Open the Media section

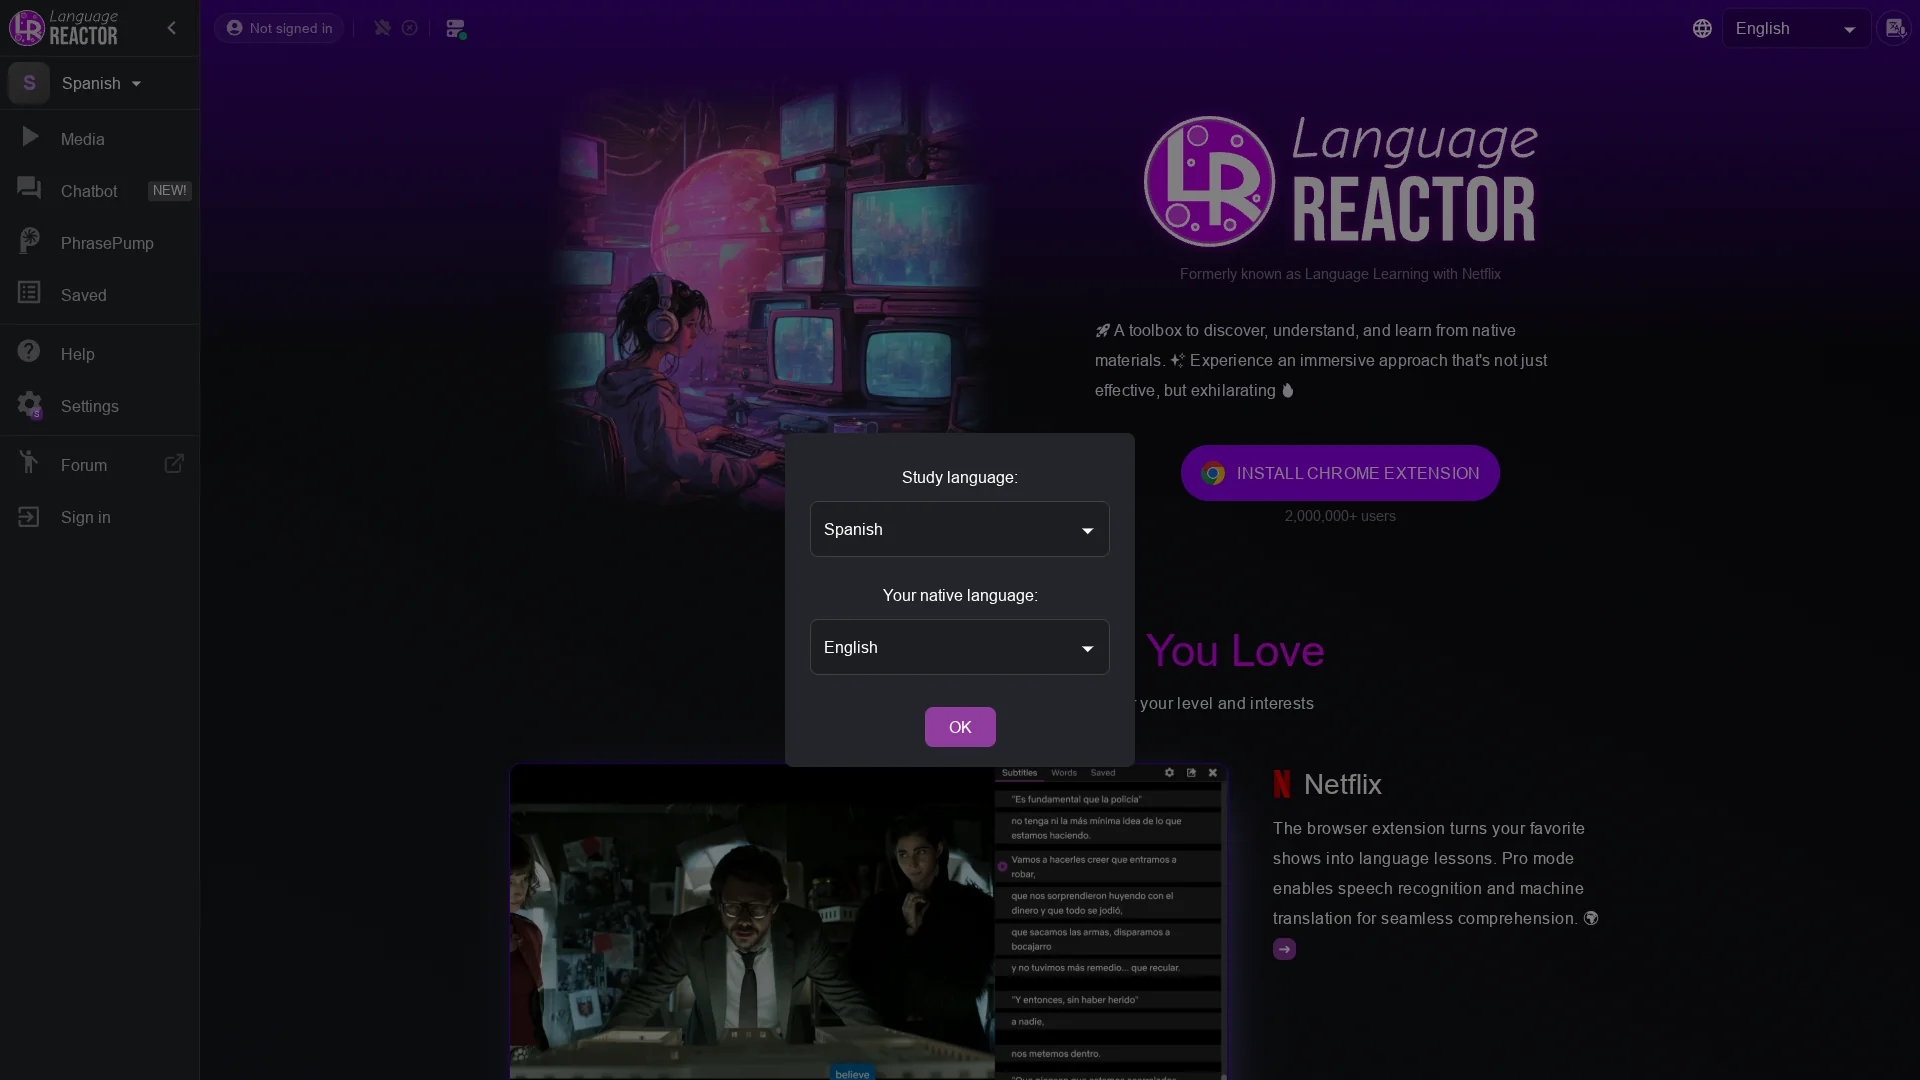(x=99, y=139)
